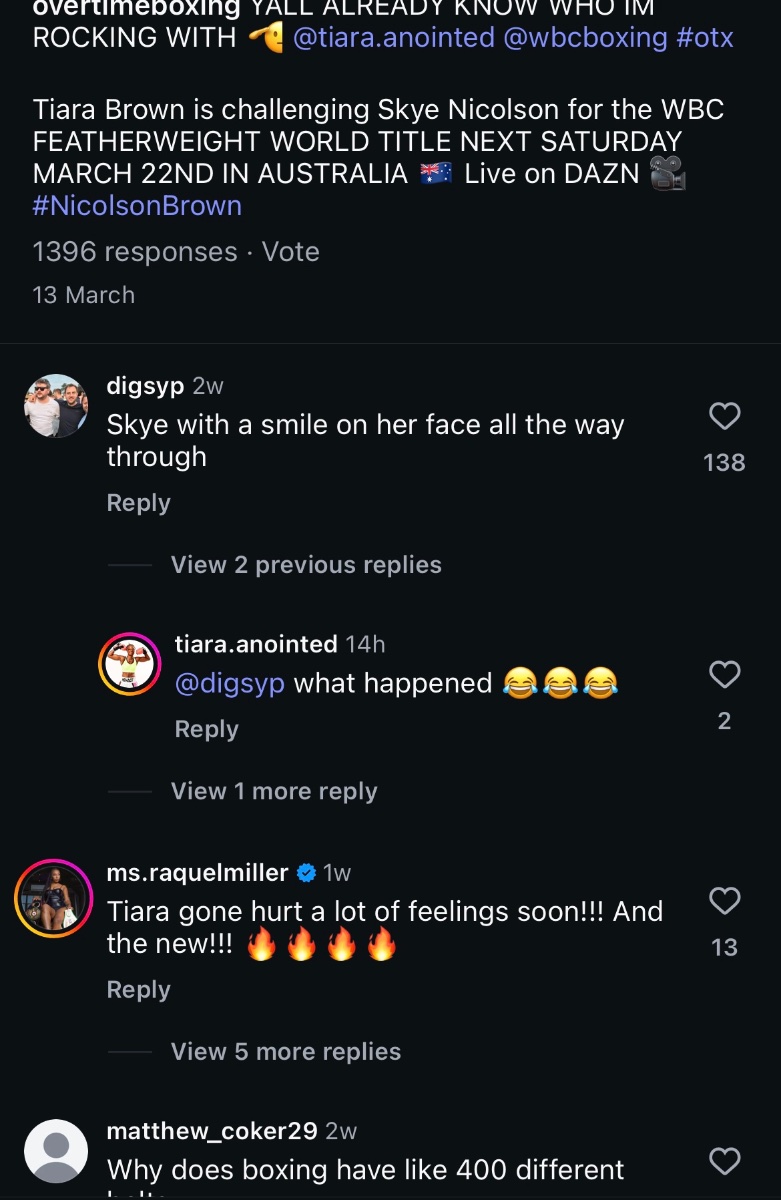Open the #NicolsonBrown hashtag
Screen dimensions: 781x1200
click(137, 206)
